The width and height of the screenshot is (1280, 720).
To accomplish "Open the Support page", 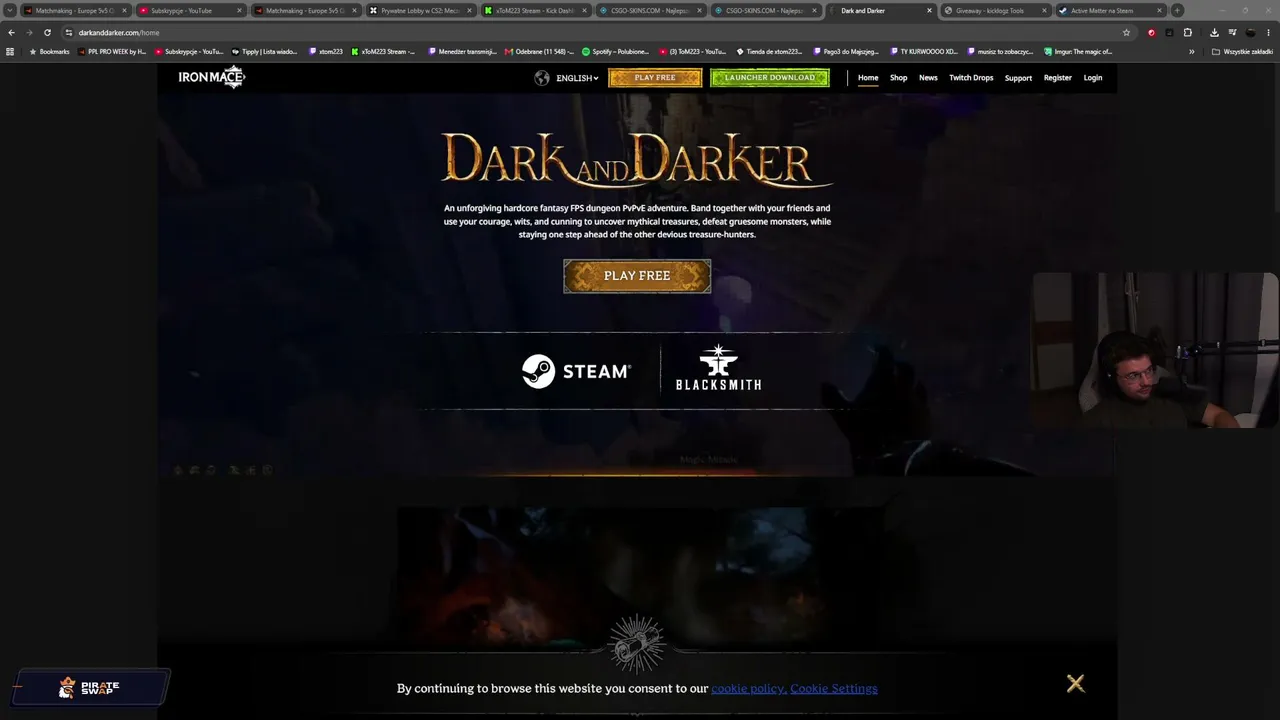I will [1018, 78].
